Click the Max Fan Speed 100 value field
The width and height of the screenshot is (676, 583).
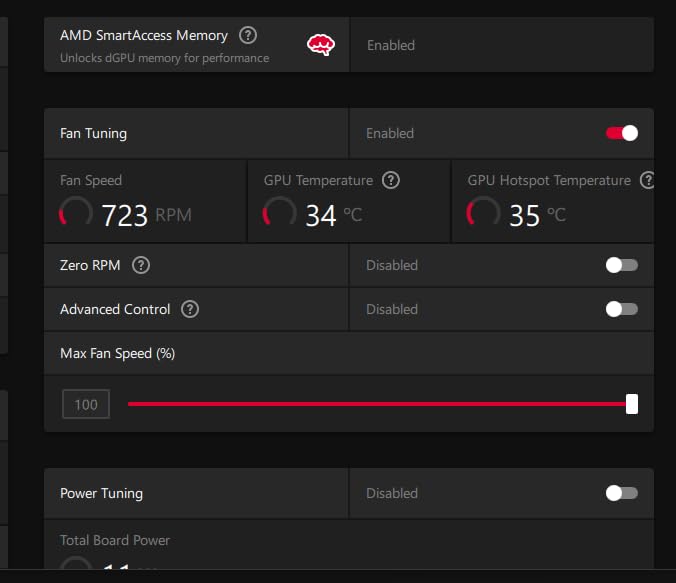tap(86, 404)
